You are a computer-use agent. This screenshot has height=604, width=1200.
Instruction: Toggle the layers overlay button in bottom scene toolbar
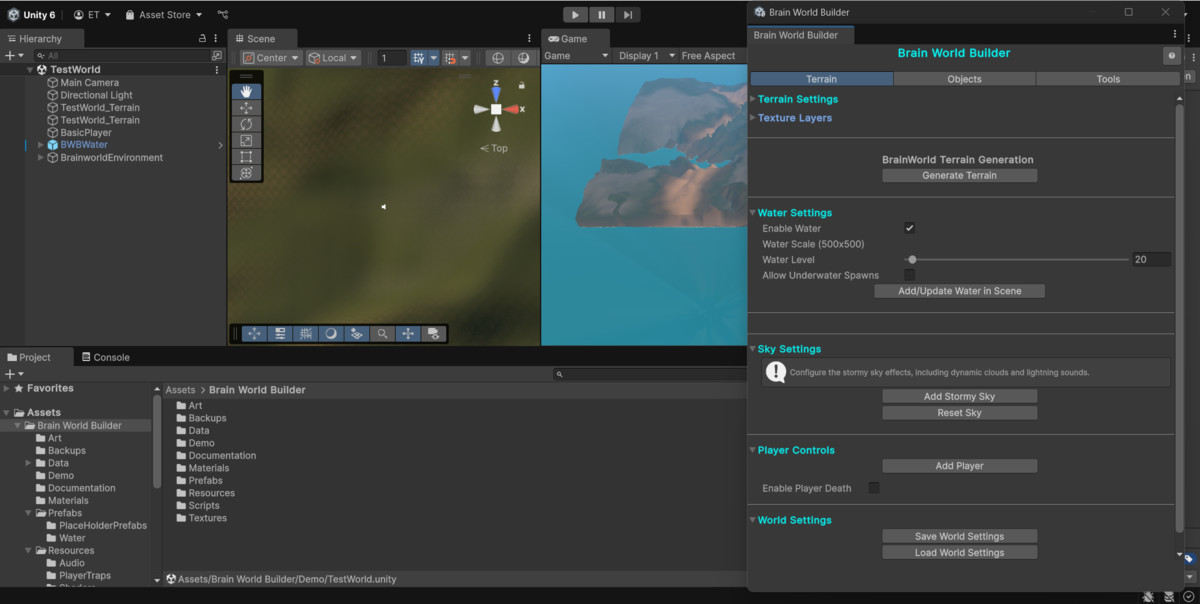(x=356, y=334)
